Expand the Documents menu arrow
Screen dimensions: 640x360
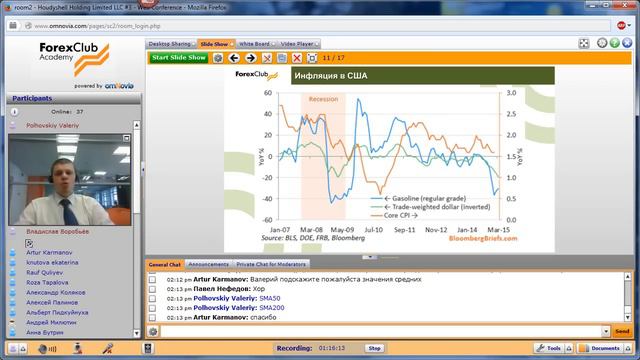[x=628, y=349]
